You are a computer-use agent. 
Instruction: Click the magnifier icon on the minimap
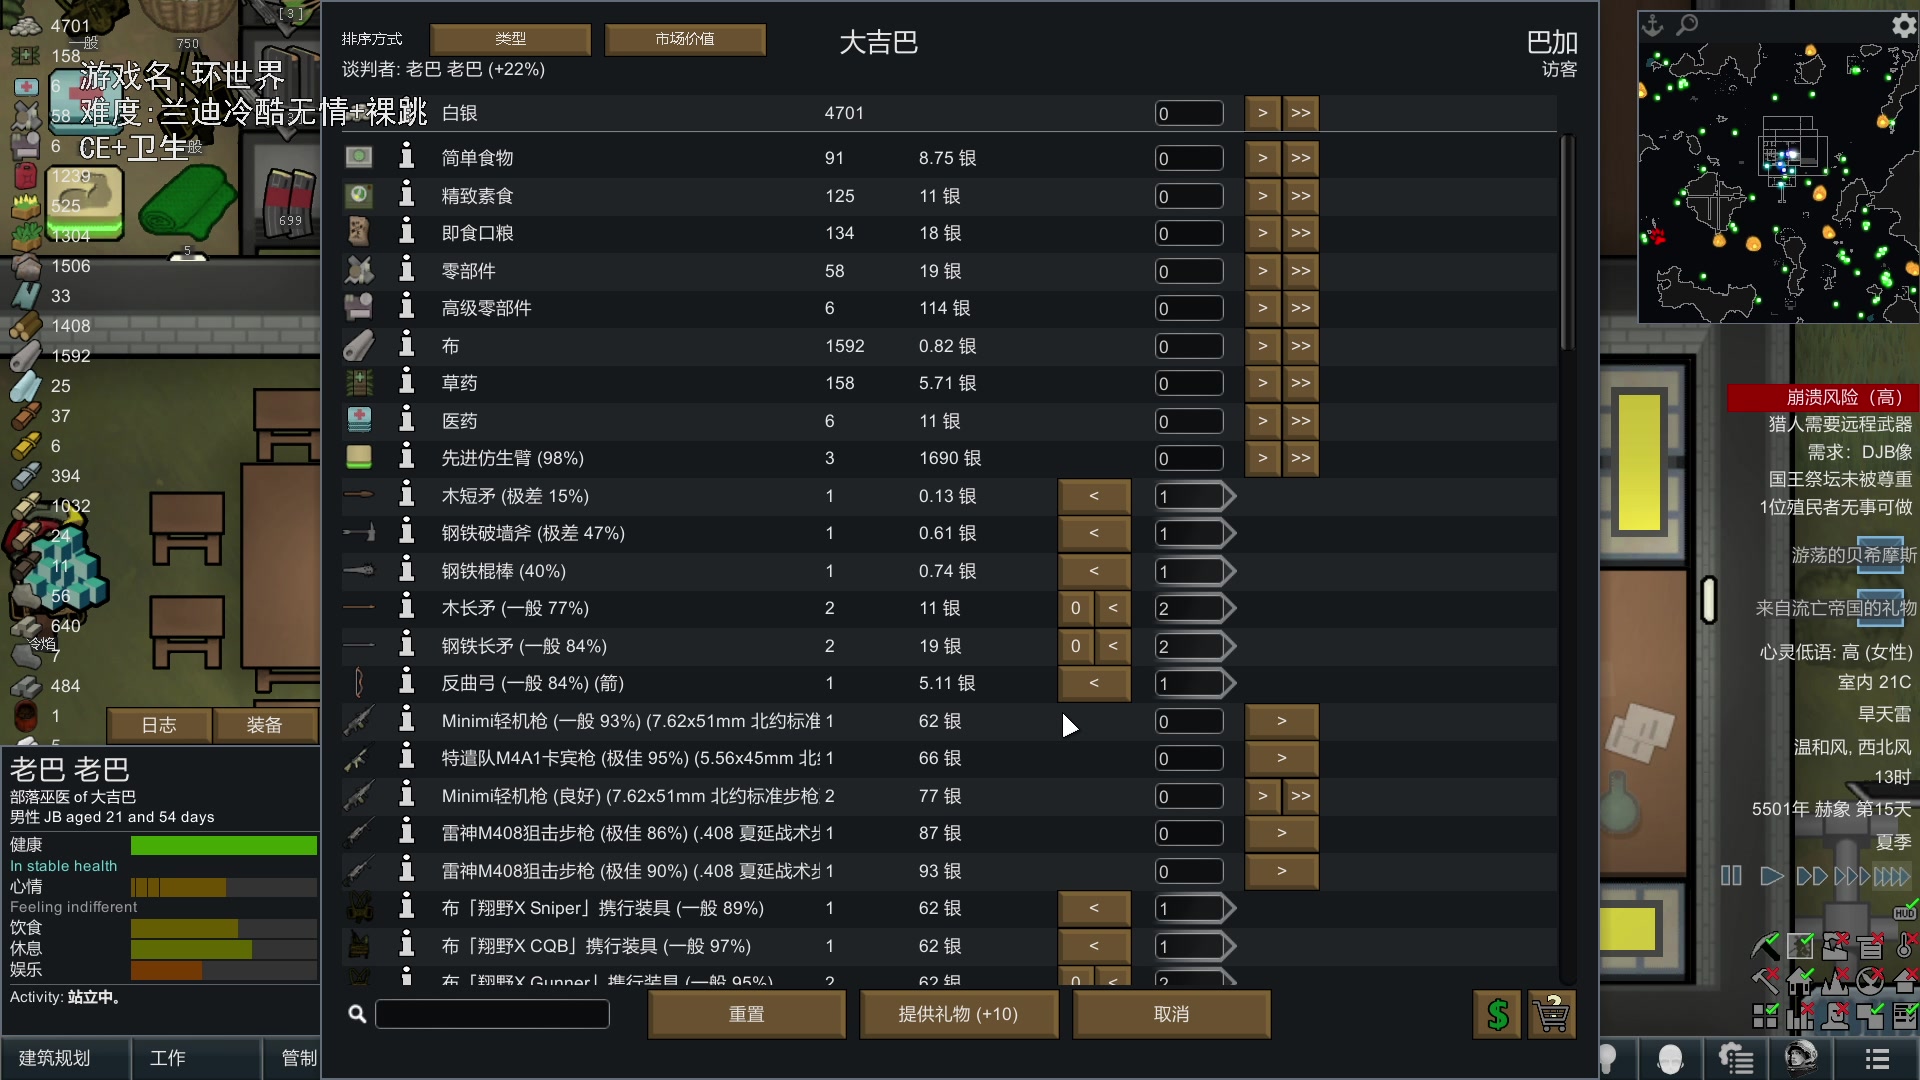[x=1686, y=26]
